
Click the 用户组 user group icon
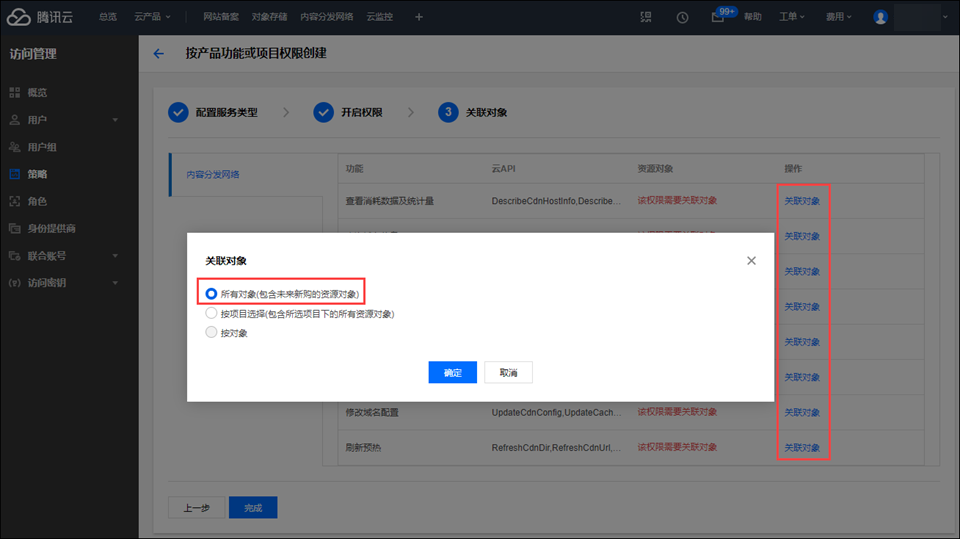coord(15,147)
